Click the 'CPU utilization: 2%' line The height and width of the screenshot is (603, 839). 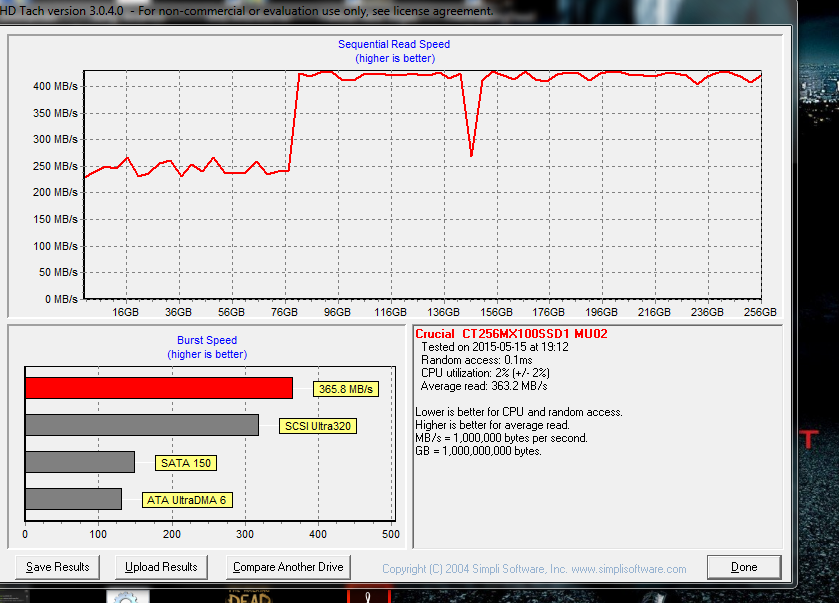[x=485, y=373]
